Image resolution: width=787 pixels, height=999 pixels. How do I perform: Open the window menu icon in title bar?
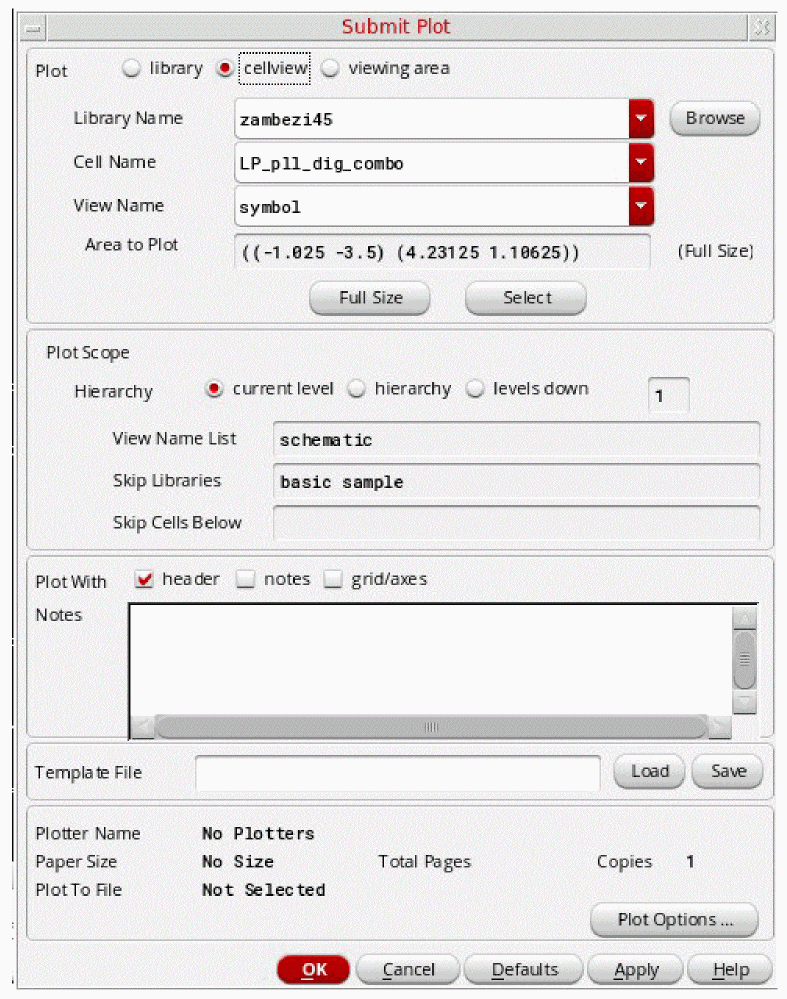(33, 28)
